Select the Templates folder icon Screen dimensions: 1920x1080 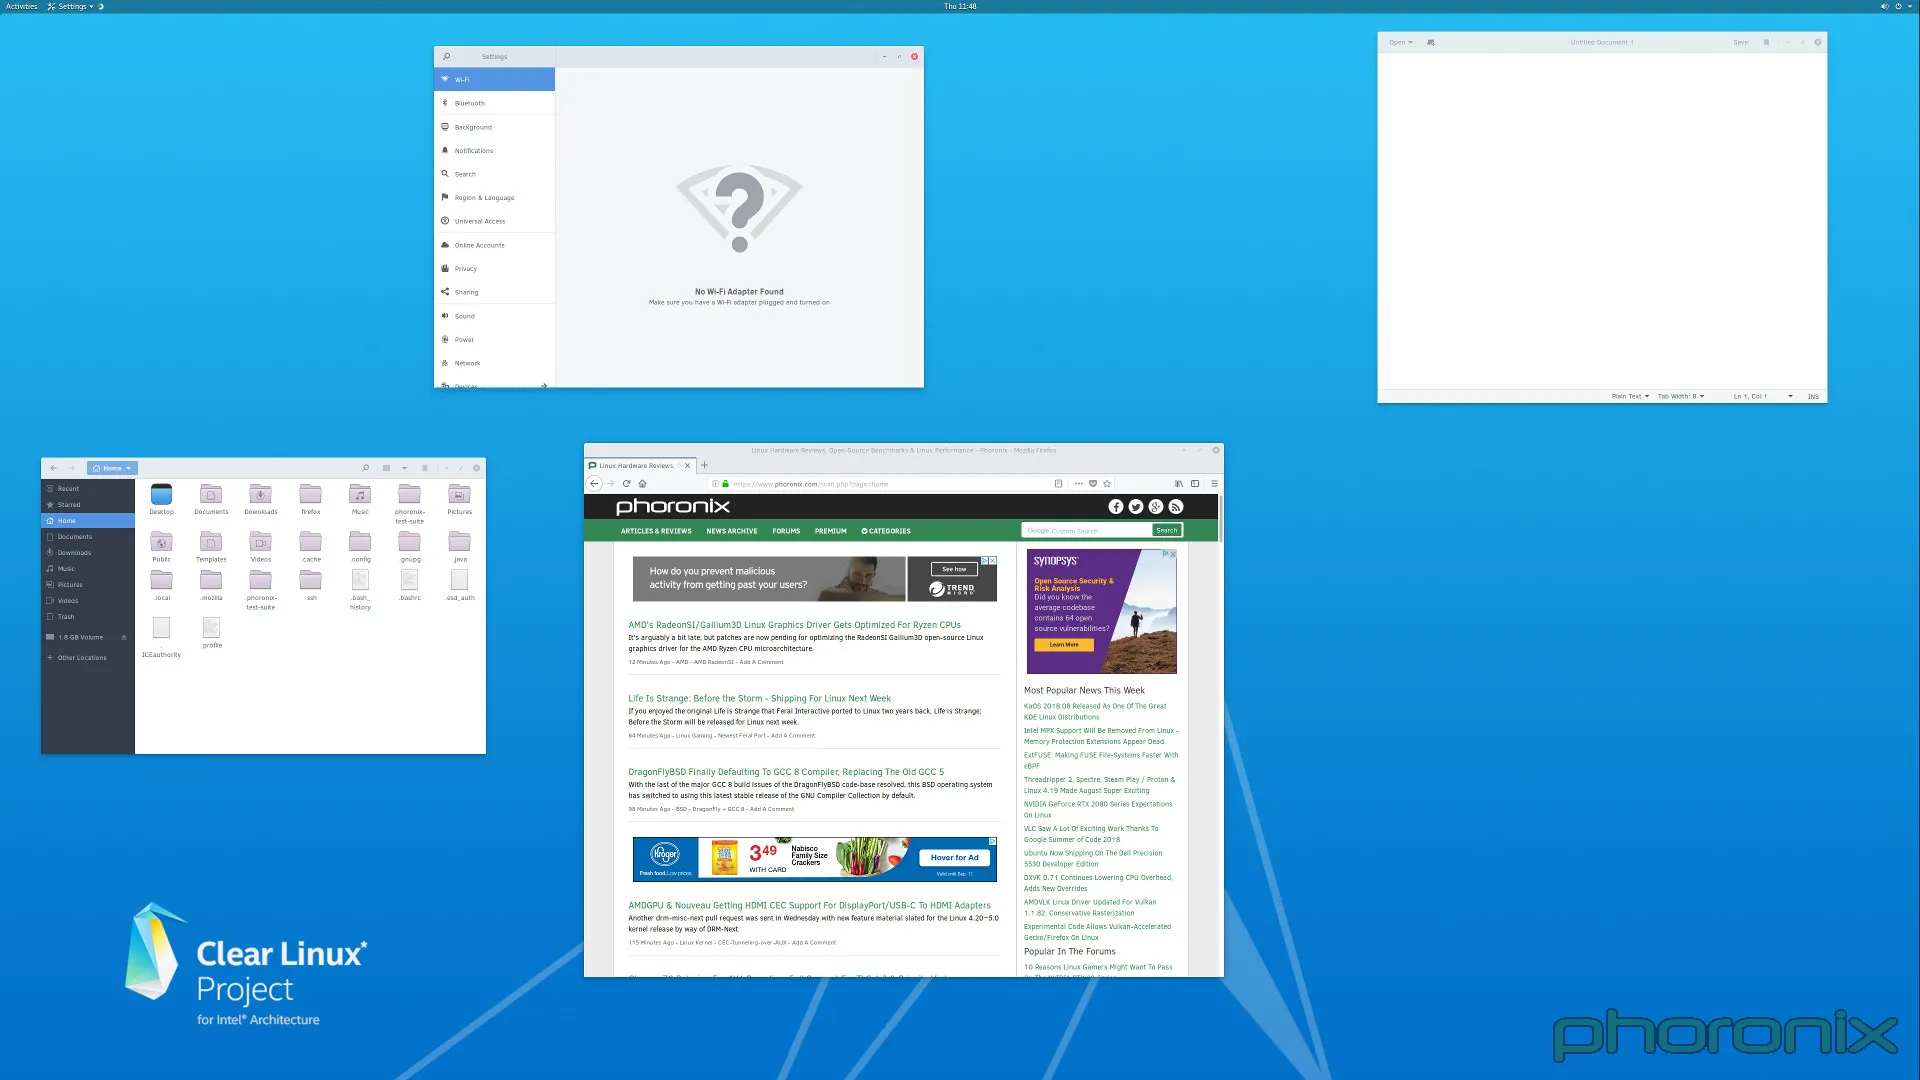pos(210,541)
